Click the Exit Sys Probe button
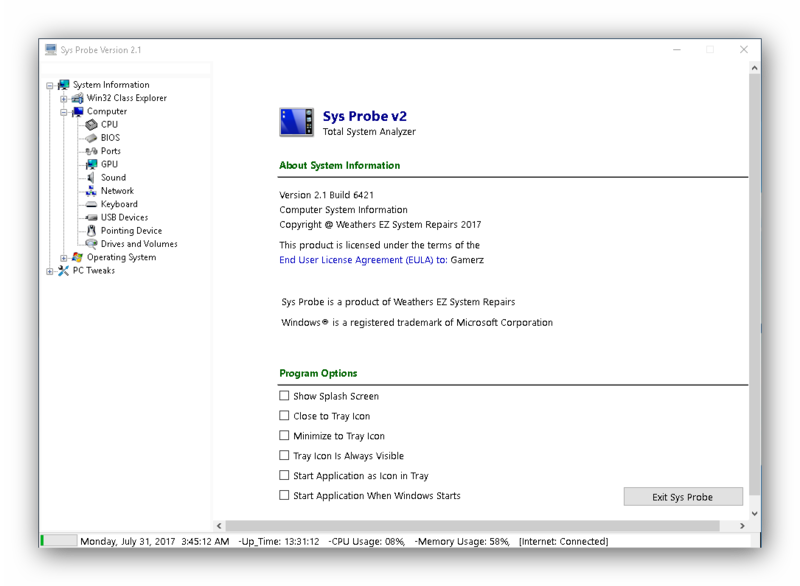The height and width of the screenshot is (586, 800). tap(683, 497)
